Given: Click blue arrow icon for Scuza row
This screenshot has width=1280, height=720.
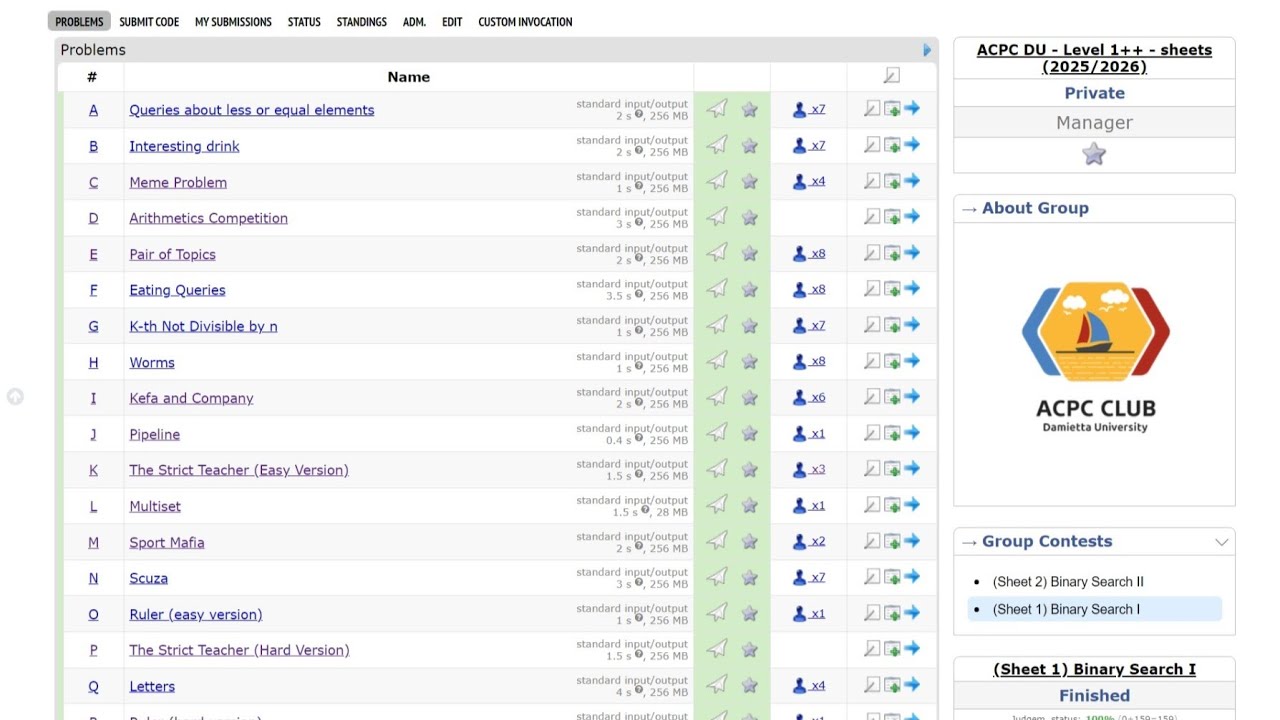Looking at the screenshot, I should coord(912,577).
